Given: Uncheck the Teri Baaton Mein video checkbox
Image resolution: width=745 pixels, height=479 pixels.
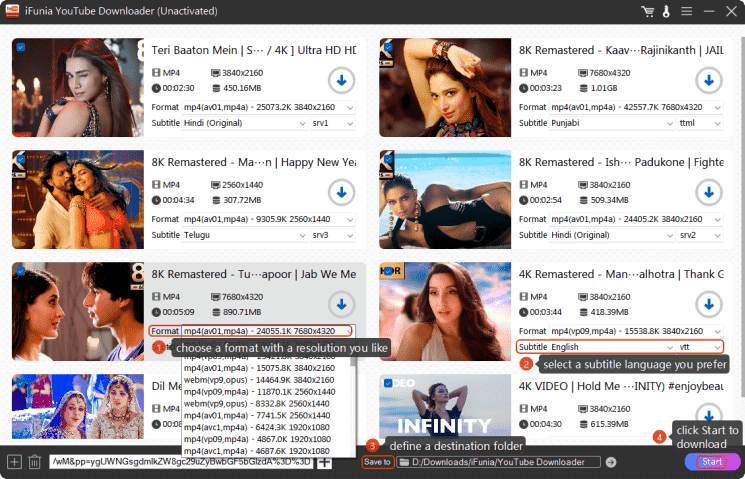Looking at the screenshot, I should pyautogui.click(x=20, y=47).
